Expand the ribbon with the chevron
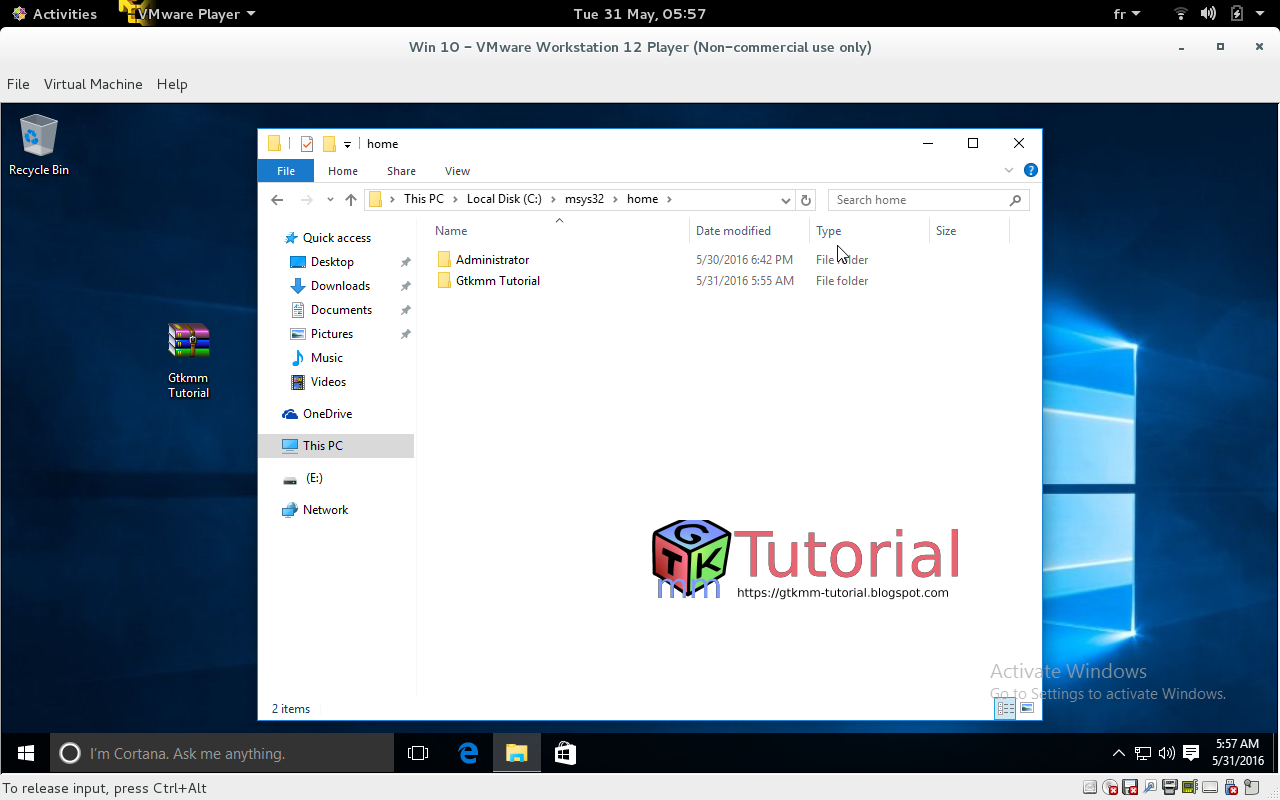This screenshot has height=800, width=1280. 1009,171
